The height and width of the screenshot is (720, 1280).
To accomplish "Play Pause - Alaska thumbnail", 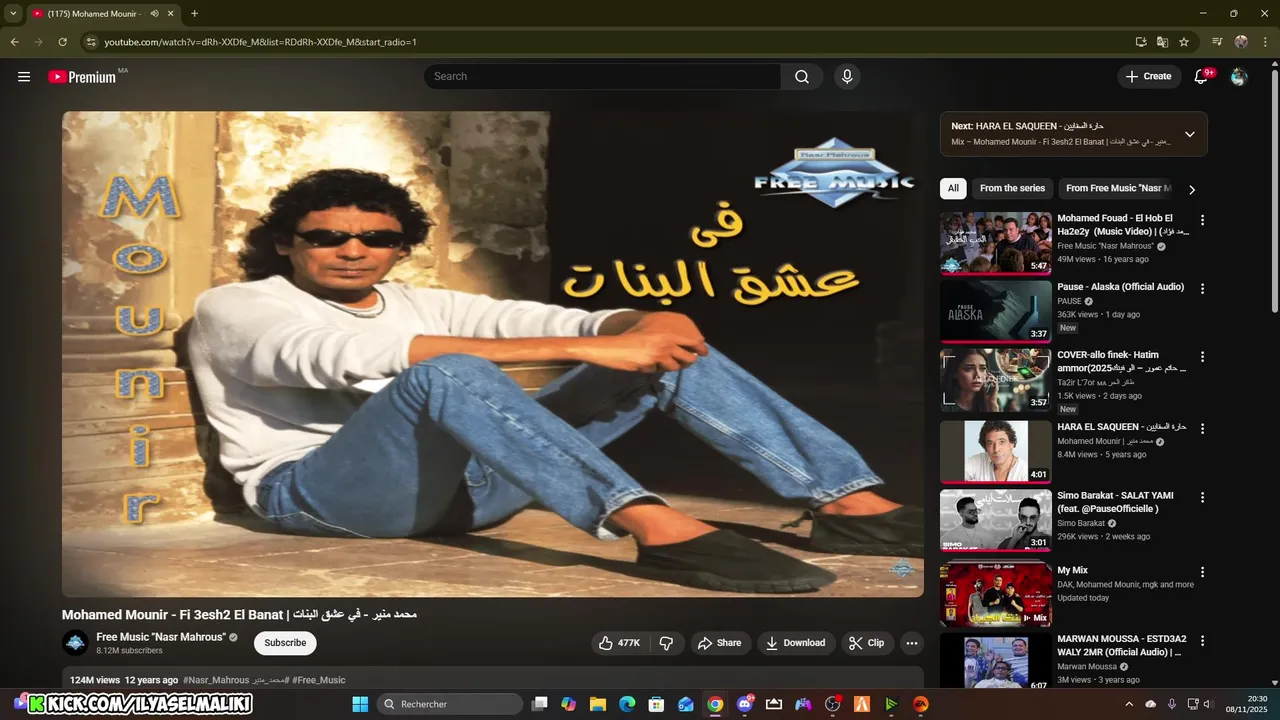I will tap(996, 312).
